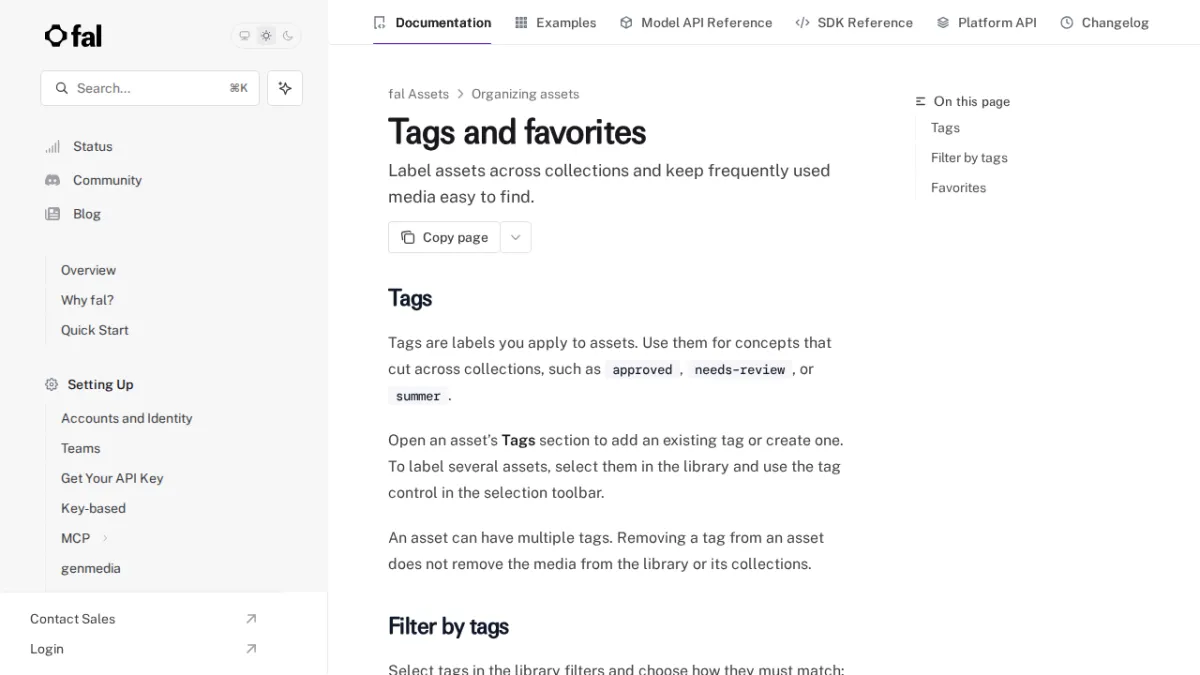Screen dimensions: 1200x675
Task: Click Changelog clock icon
Action: point(1067,22)
